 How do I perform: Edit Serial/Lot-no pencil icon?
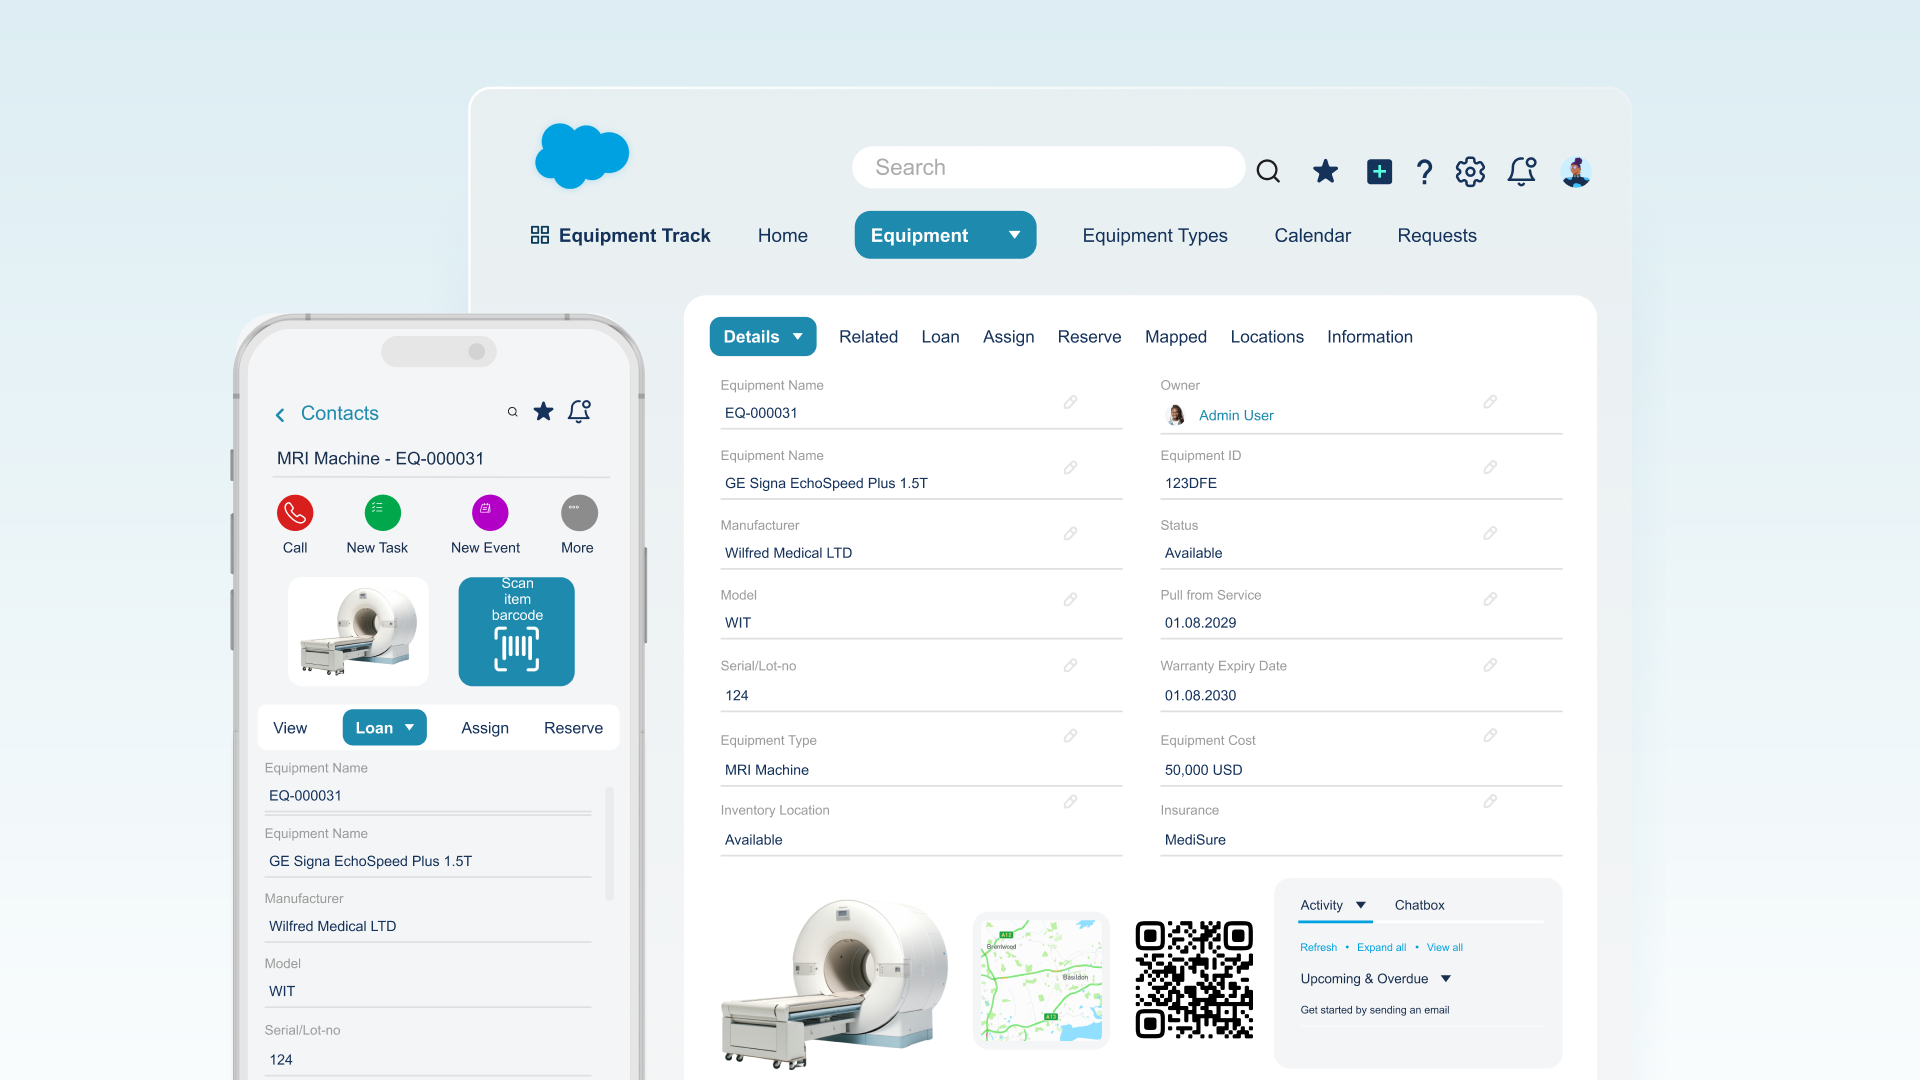1070,666
